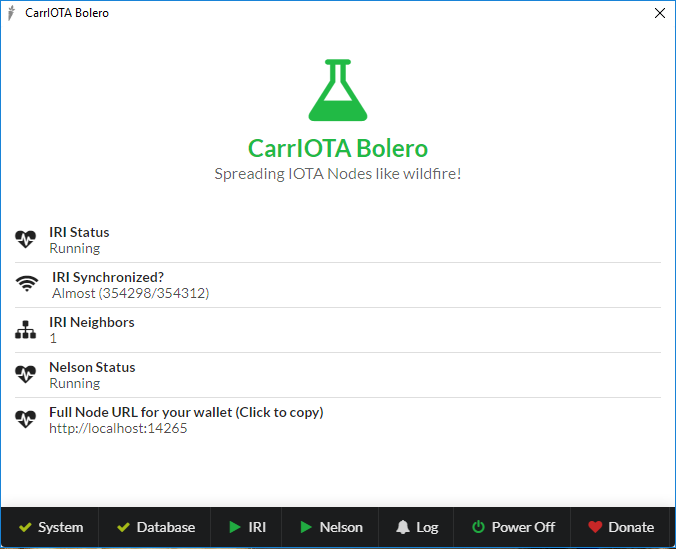Click the heartbeat icon beside Full Node URL
The image size is (676, 549).
click(25, 419)
